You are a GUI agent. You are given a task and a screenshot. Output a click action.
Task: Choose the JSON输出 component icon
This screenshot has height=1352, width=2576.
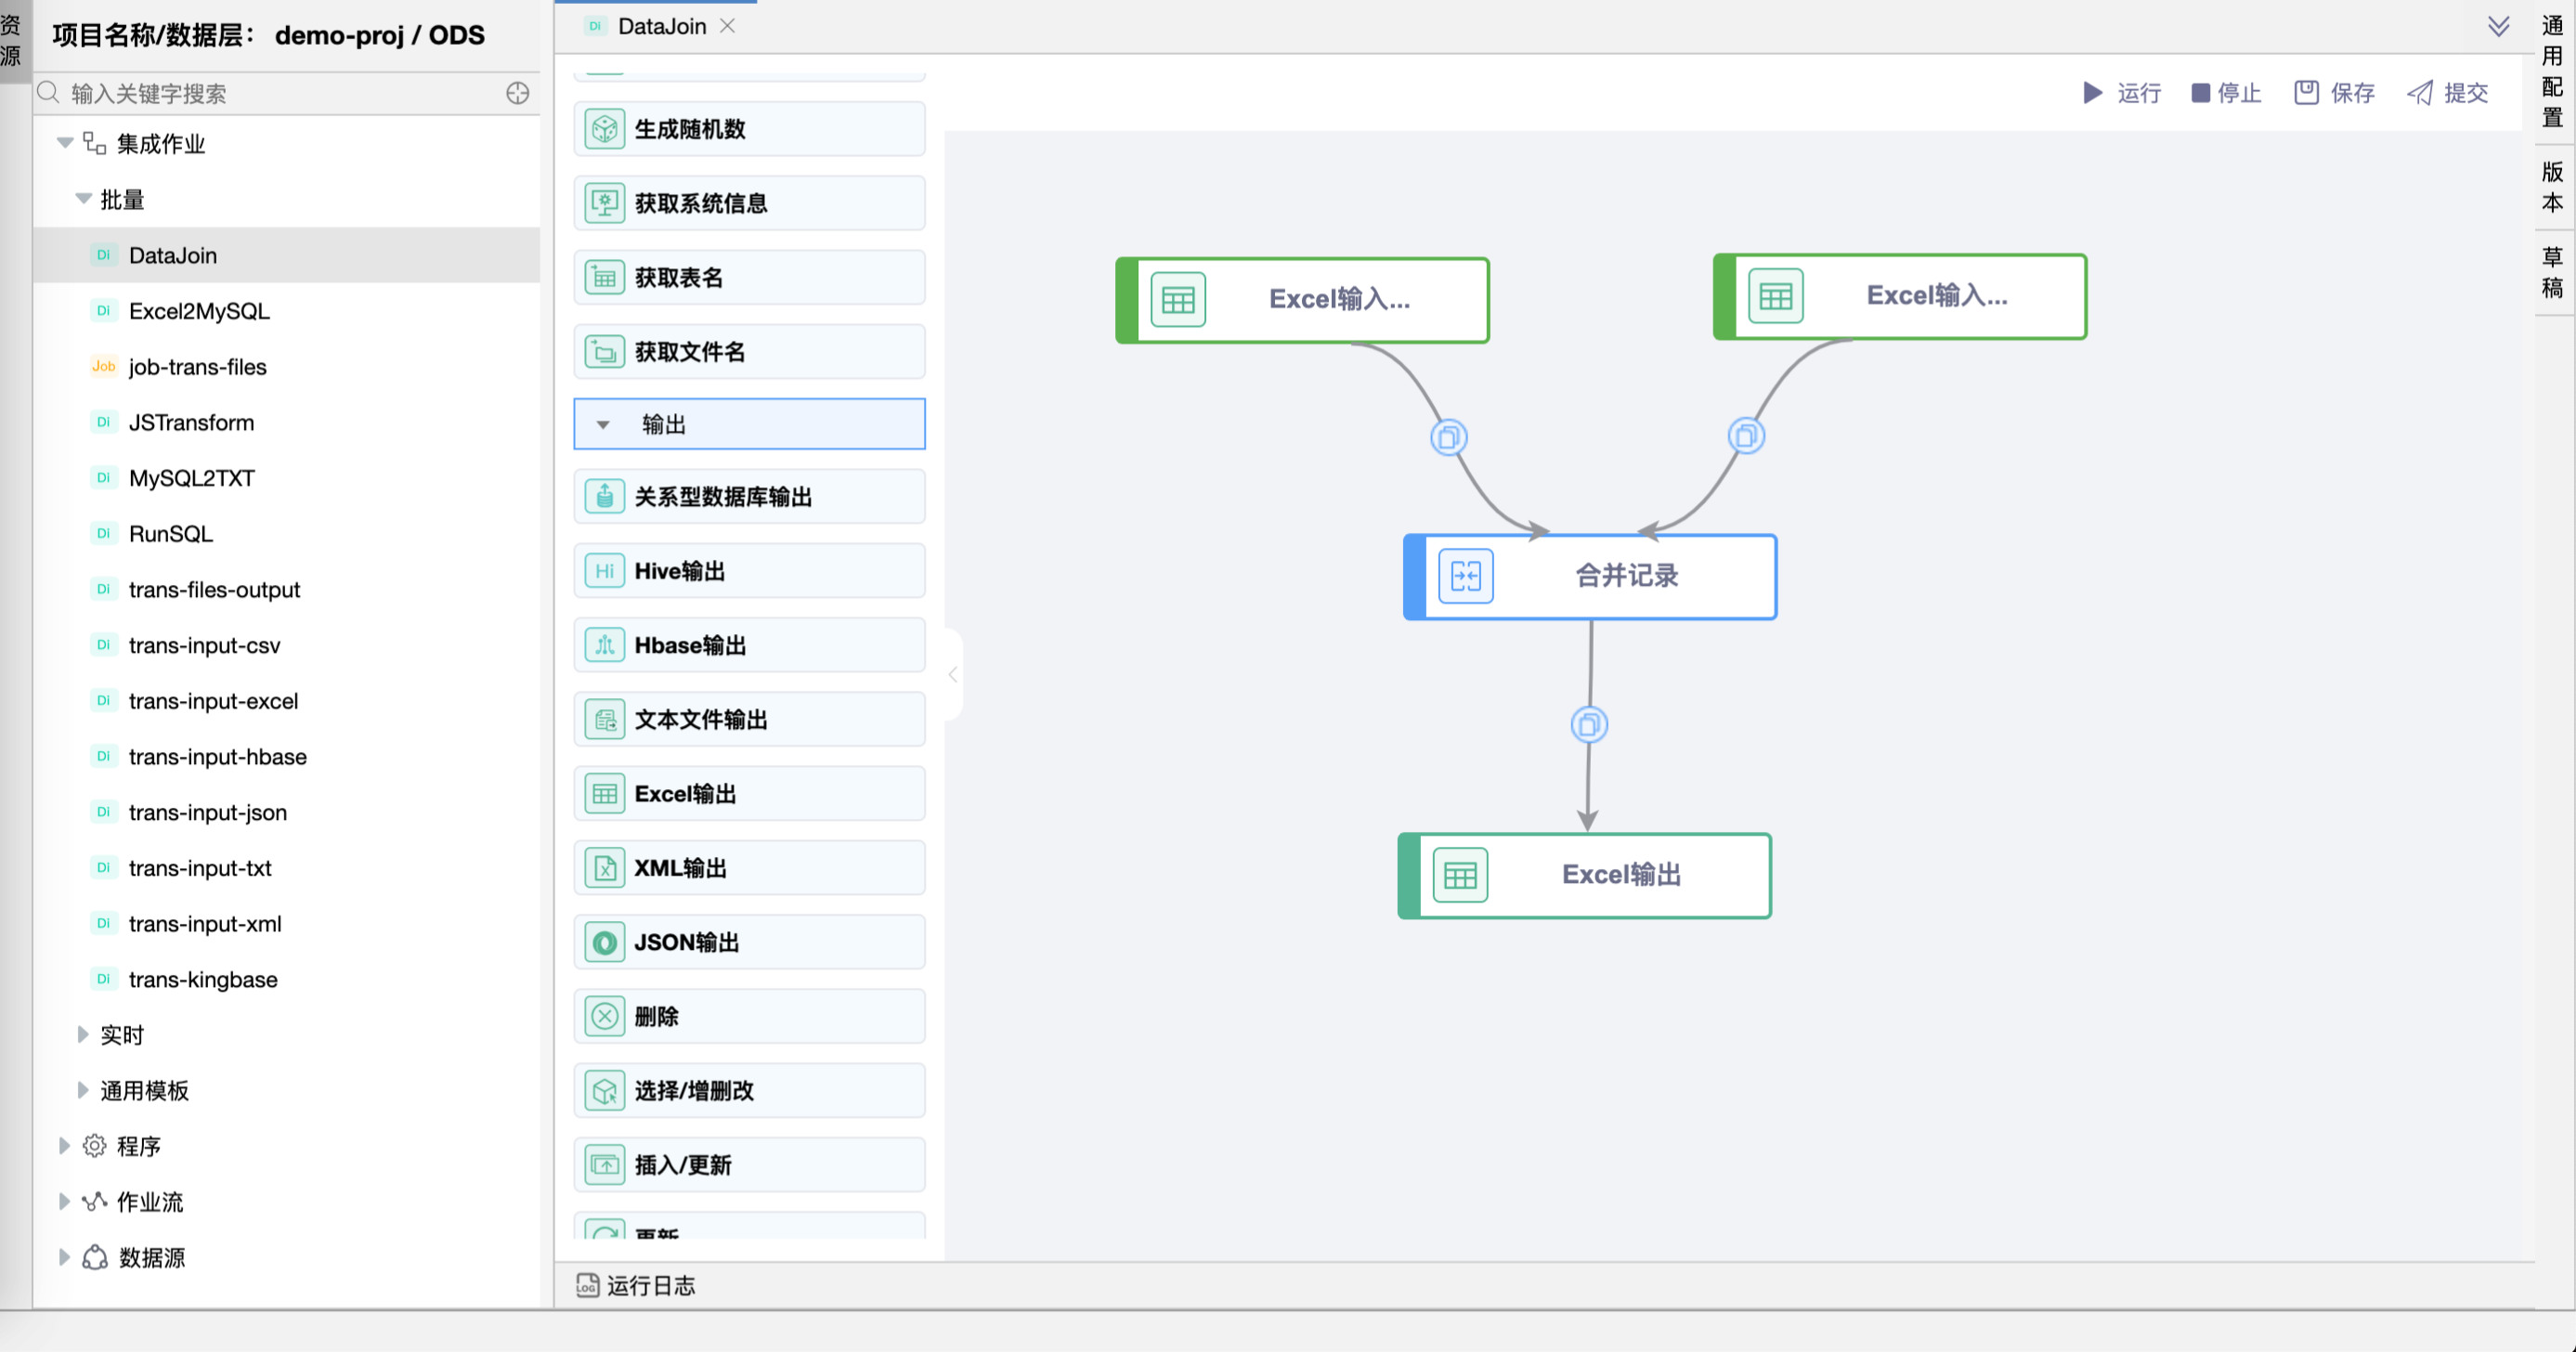(x=605, y=942)
